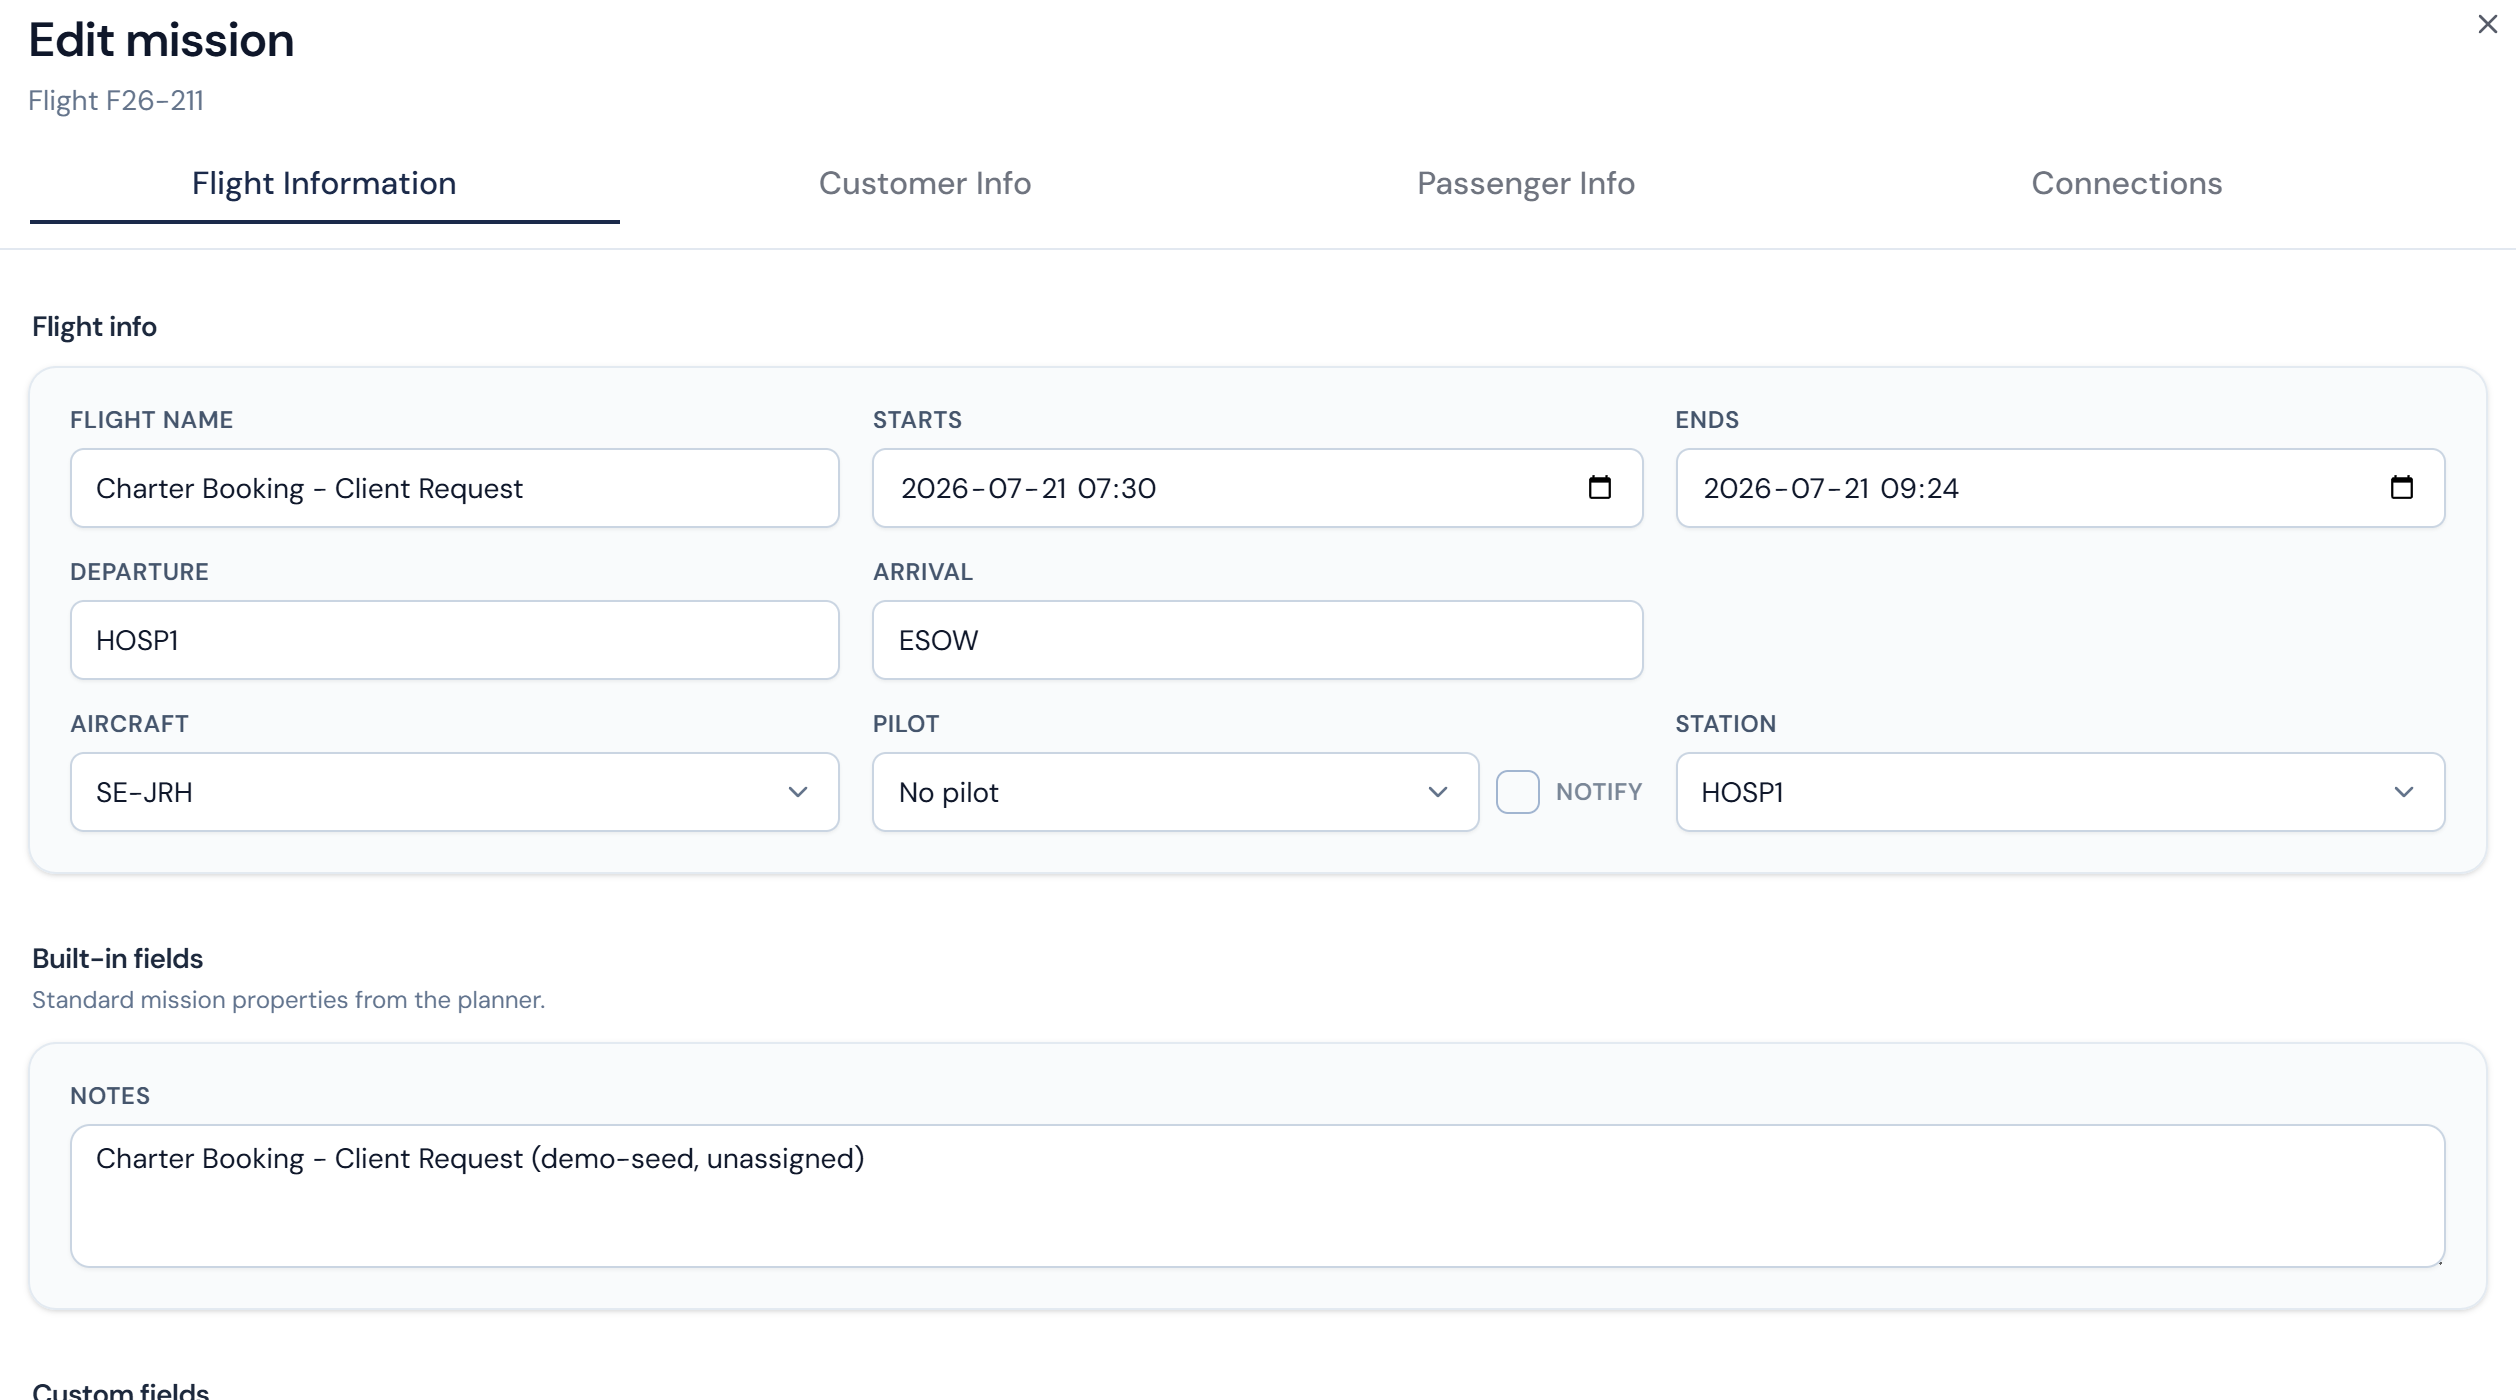Open the Starts date calendar picker icon

pyautogui.click(x=1600, y=487)
